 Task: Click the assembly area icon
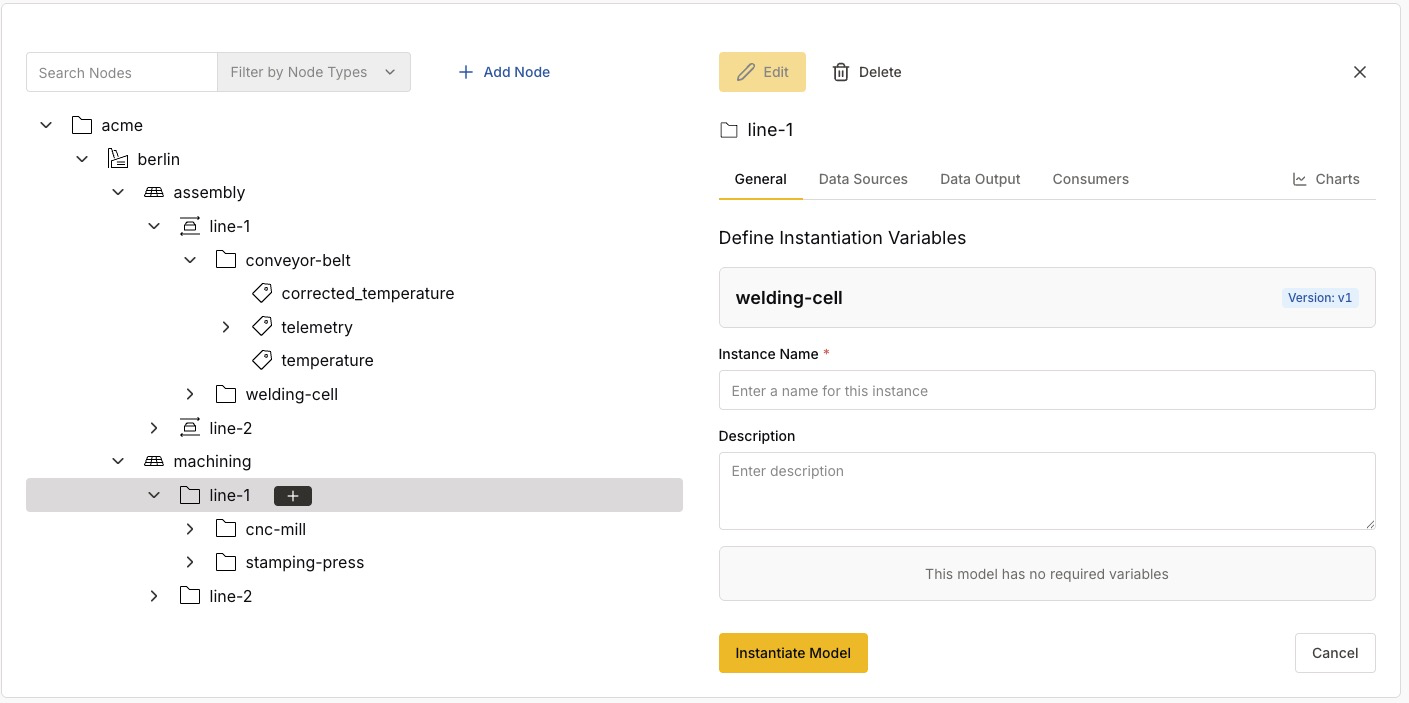click(154, 192)
